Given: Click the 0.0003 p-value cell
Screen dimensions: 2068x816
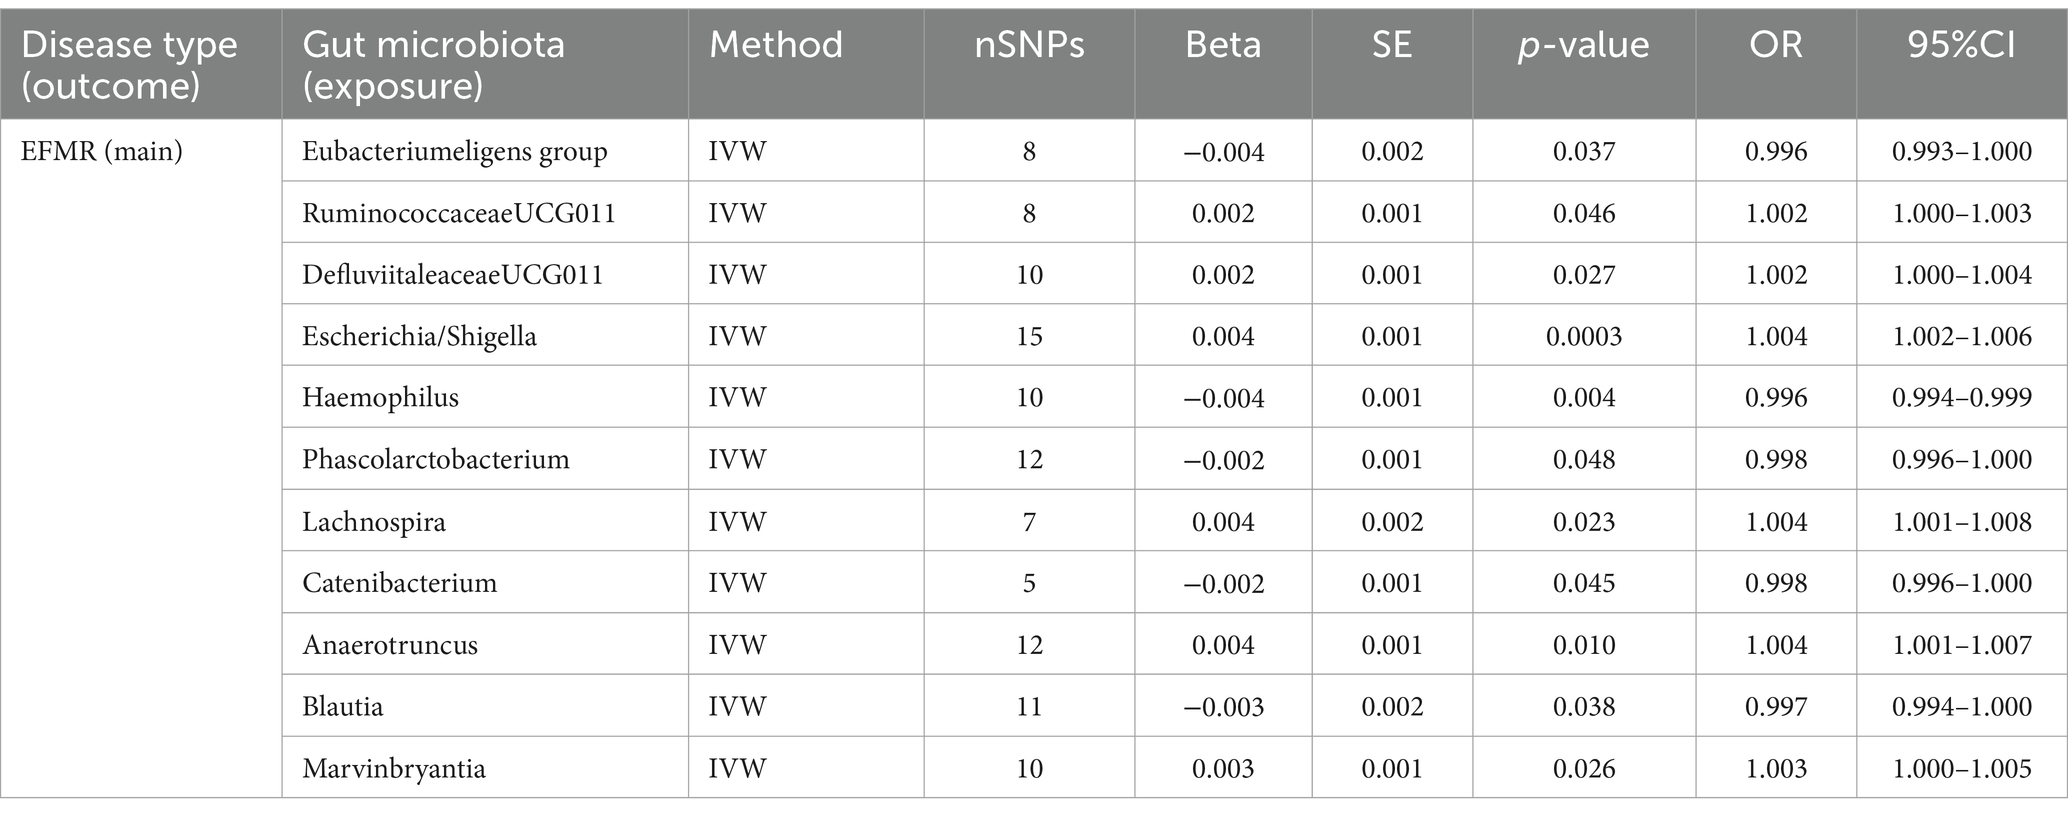Looking at the screenshot, I should point(1584,337).
